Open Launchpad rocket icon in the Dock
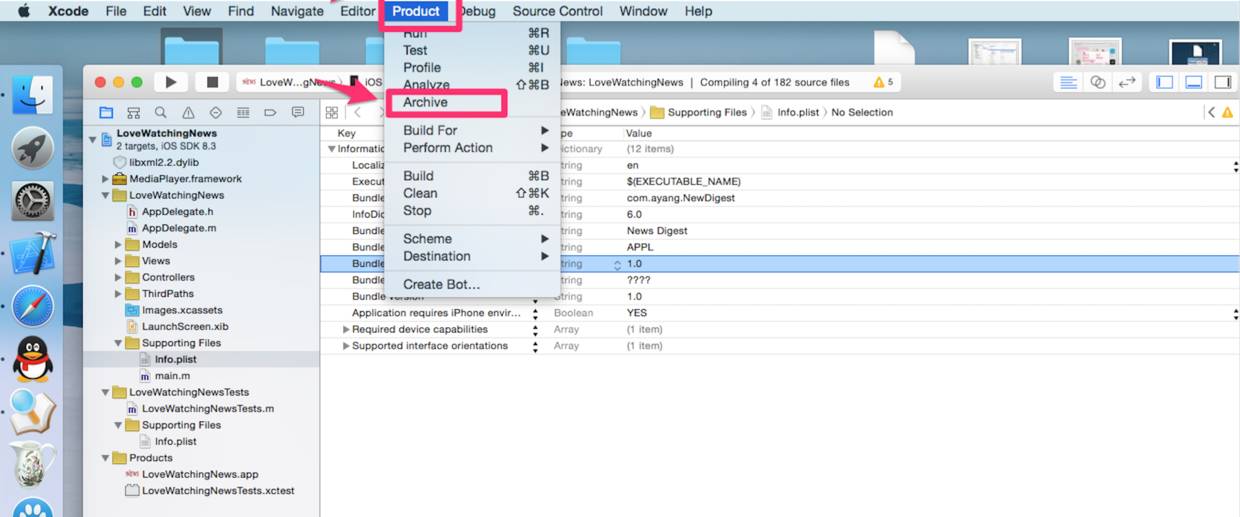Image resolution: width=1240 pixels, height=517 pixels. pyautogui.click(x=32, y=148)
